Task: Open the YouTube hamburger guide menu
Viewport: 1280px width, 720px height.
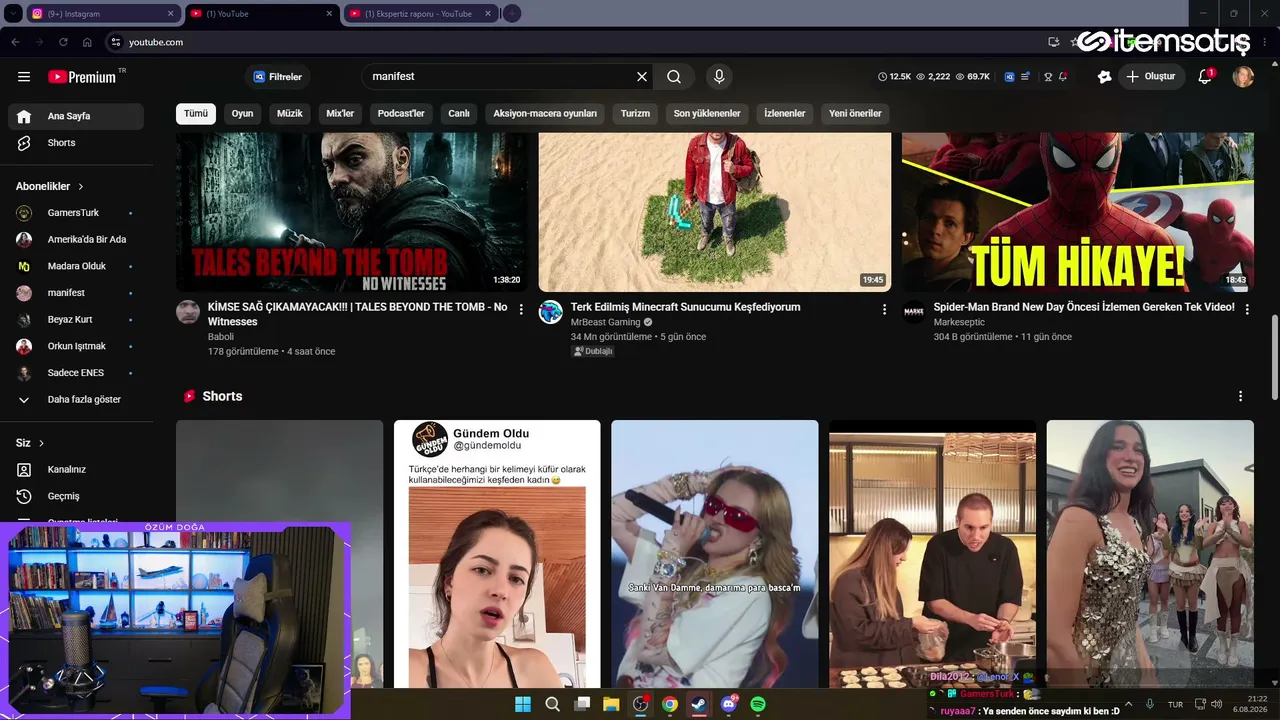Action: coord(24,77)
